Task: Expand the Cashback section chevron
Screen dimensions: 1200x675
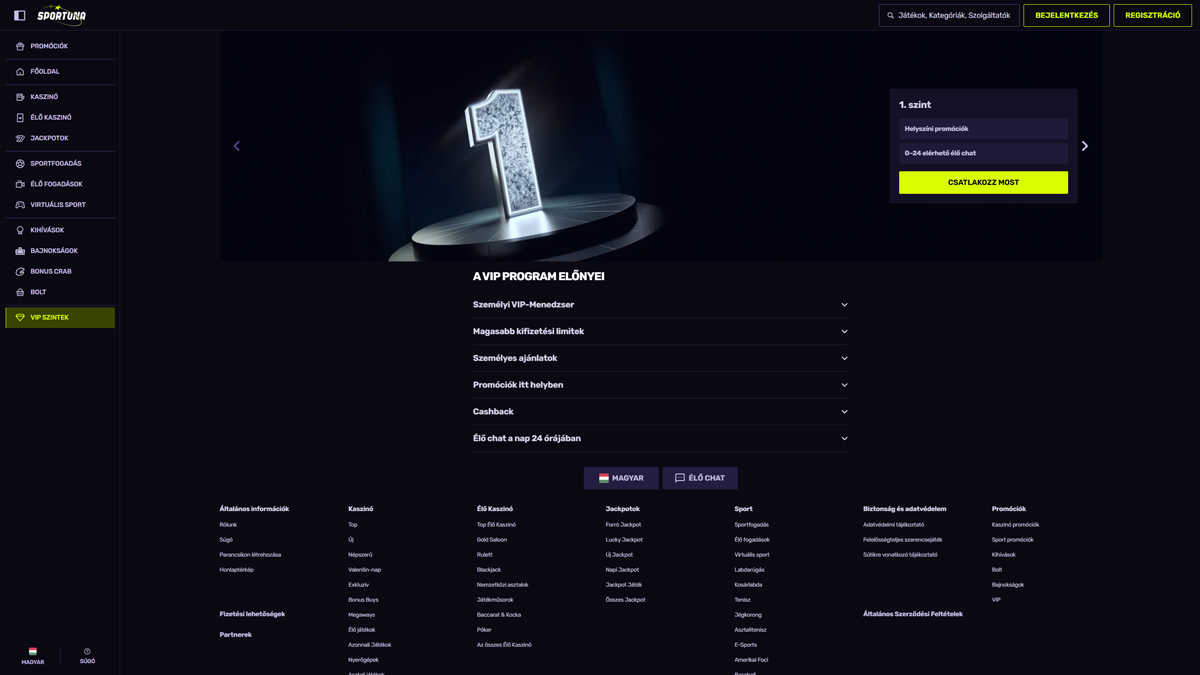Action: tap(844, 412)
